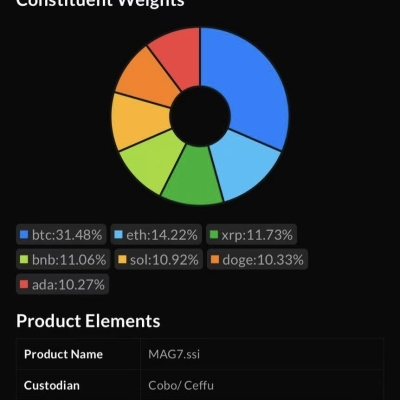This screenshot has height=400, width=400.
Task: Click the lime bnb color square
Action: tap(24, 259)
